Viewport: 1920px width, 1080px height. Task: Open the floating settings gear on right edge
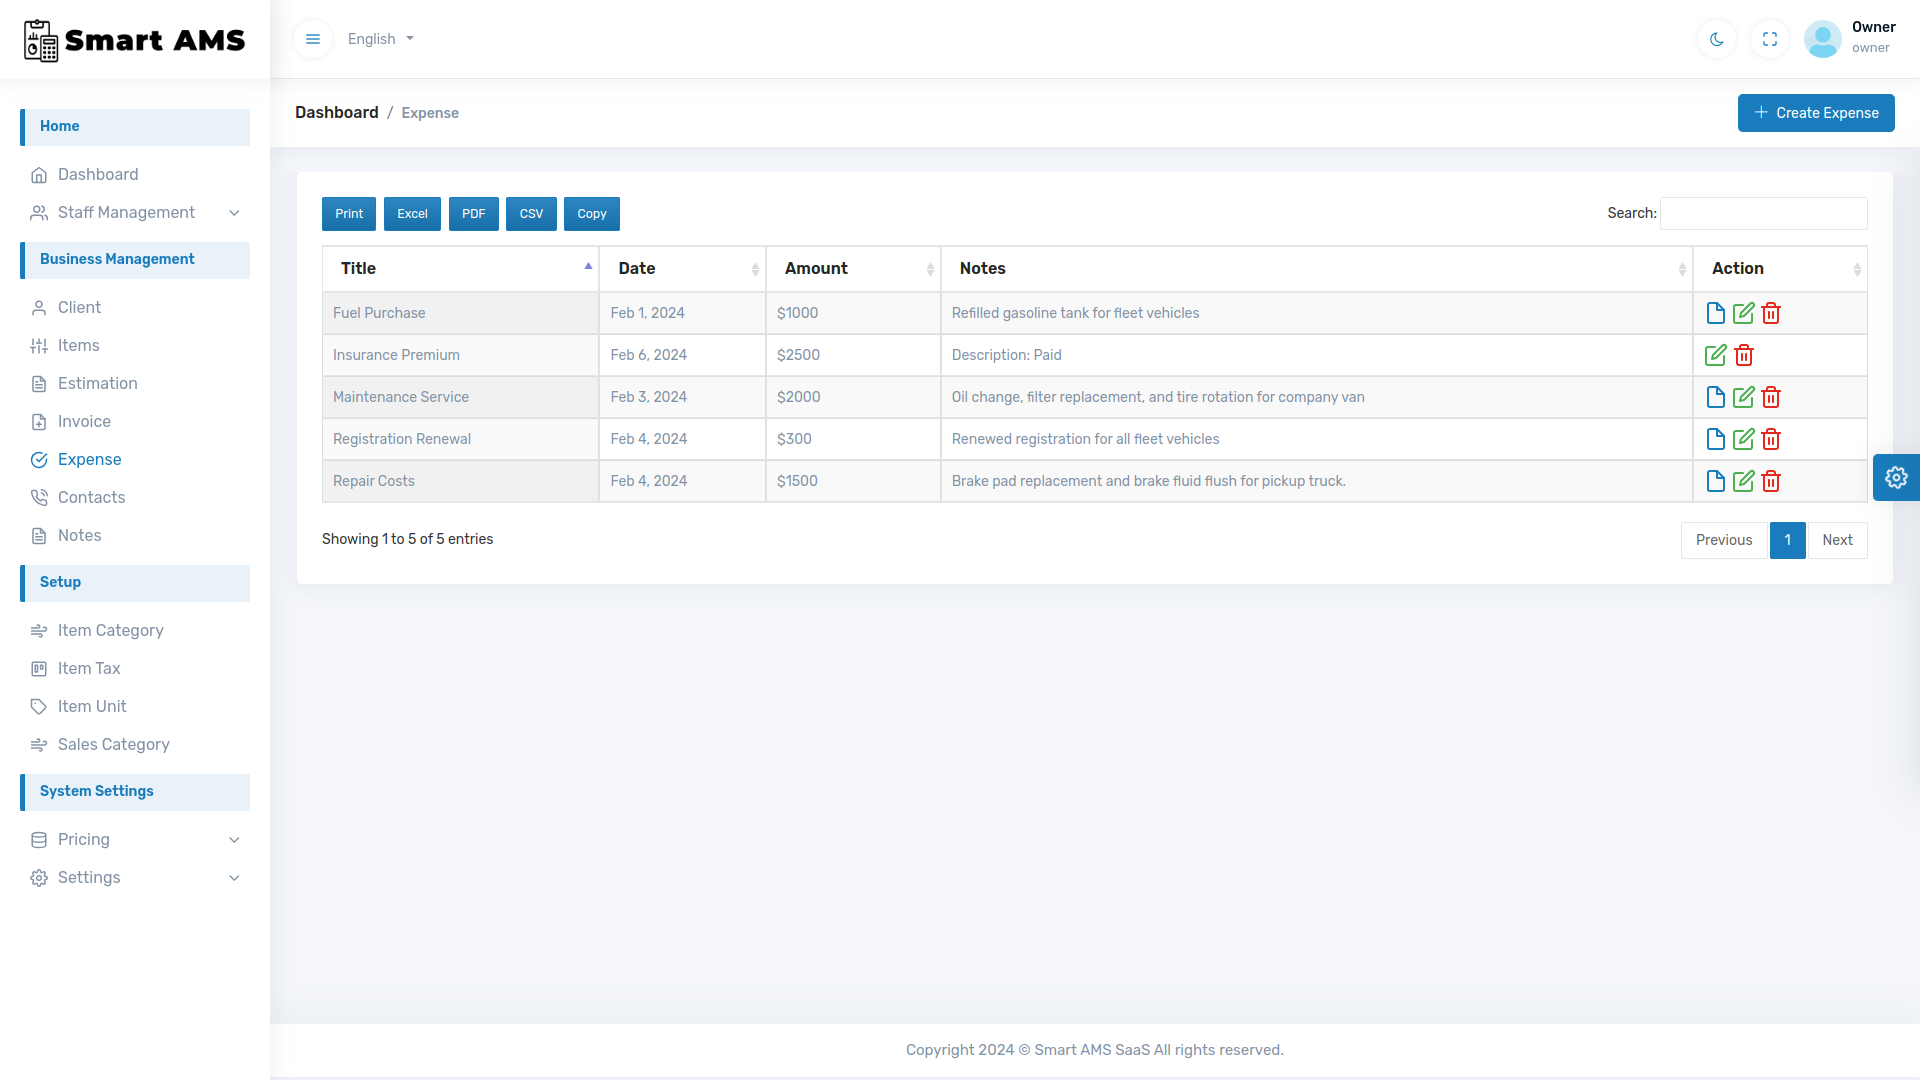click(1896, 477)
